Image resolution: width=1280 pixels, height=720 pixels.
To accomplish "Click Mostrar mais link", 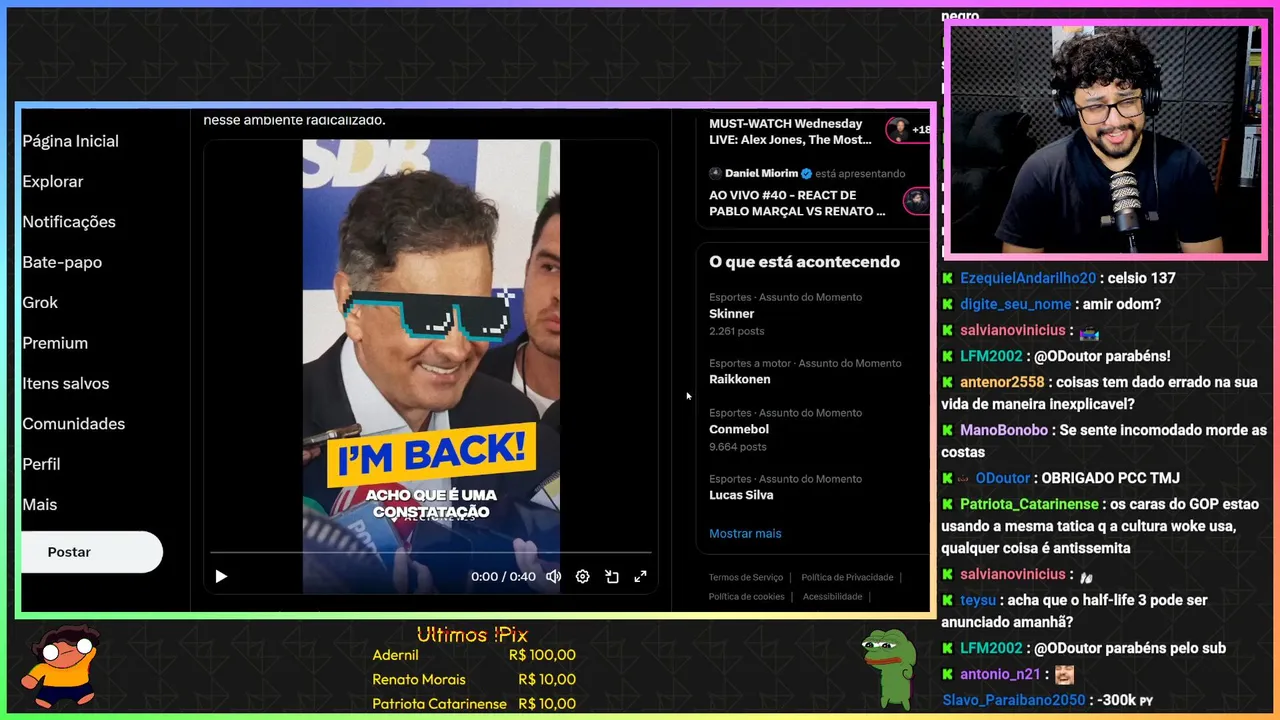I will tap(745, 534).
